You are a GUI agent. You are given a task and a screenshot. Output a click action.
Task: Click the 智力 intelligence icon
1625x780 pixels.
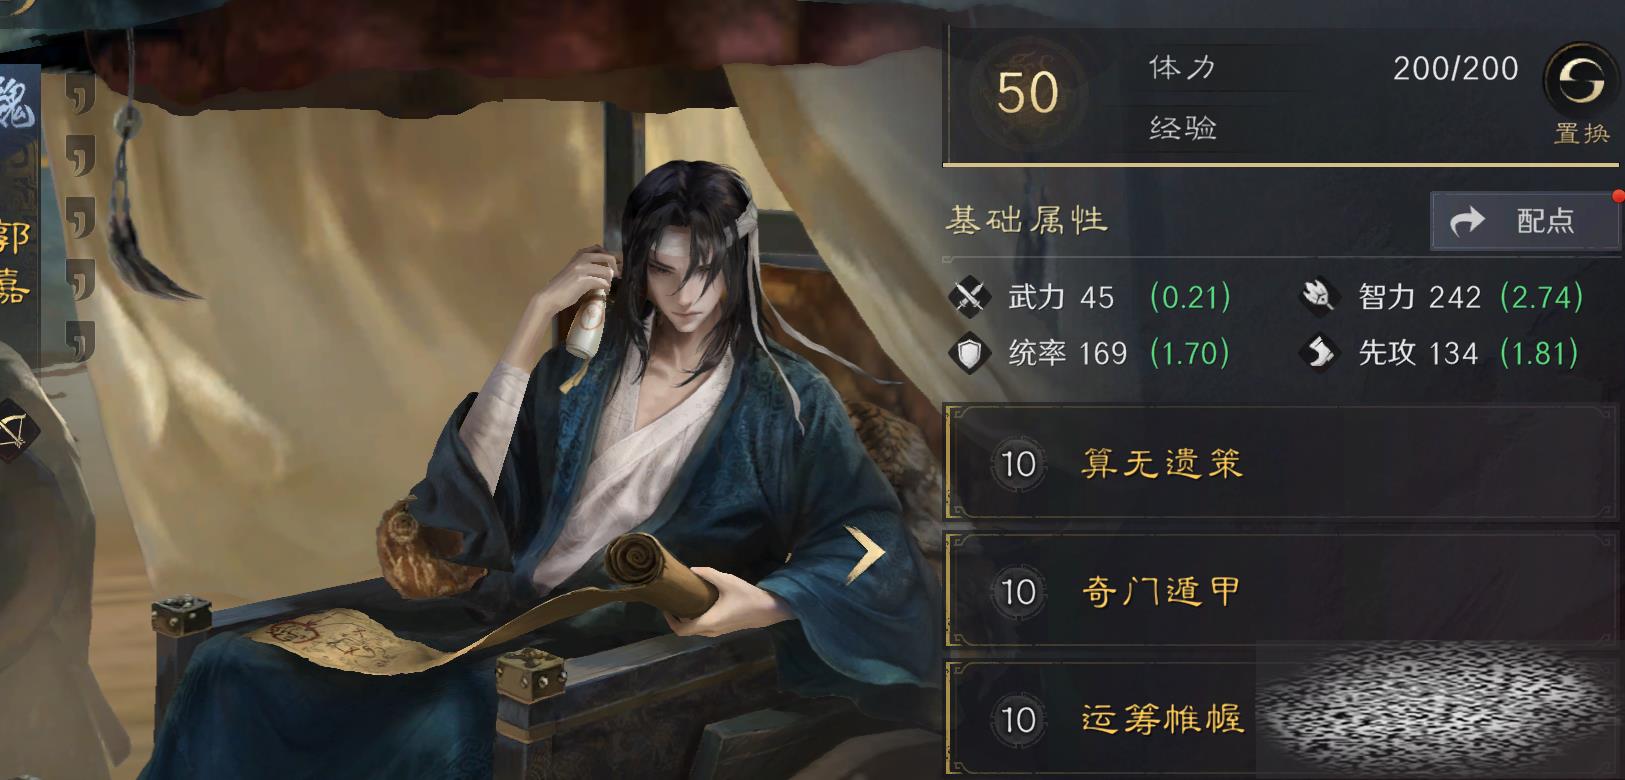(x=1320, y=296)
